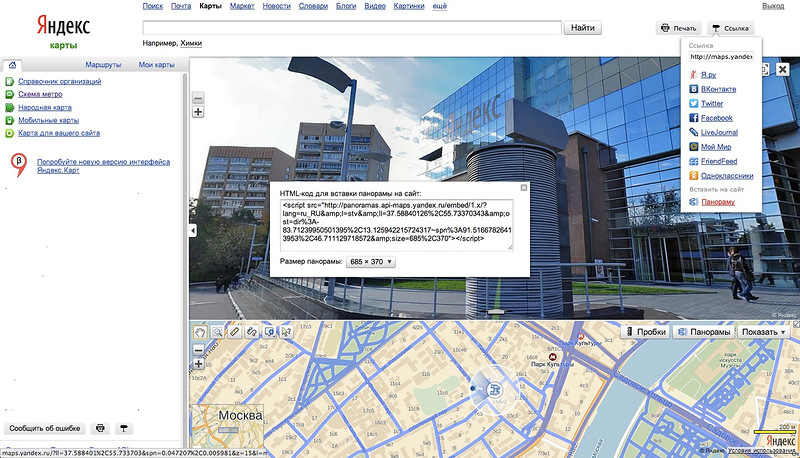
Task: Click the Химки example link
Action: [191, 43]
